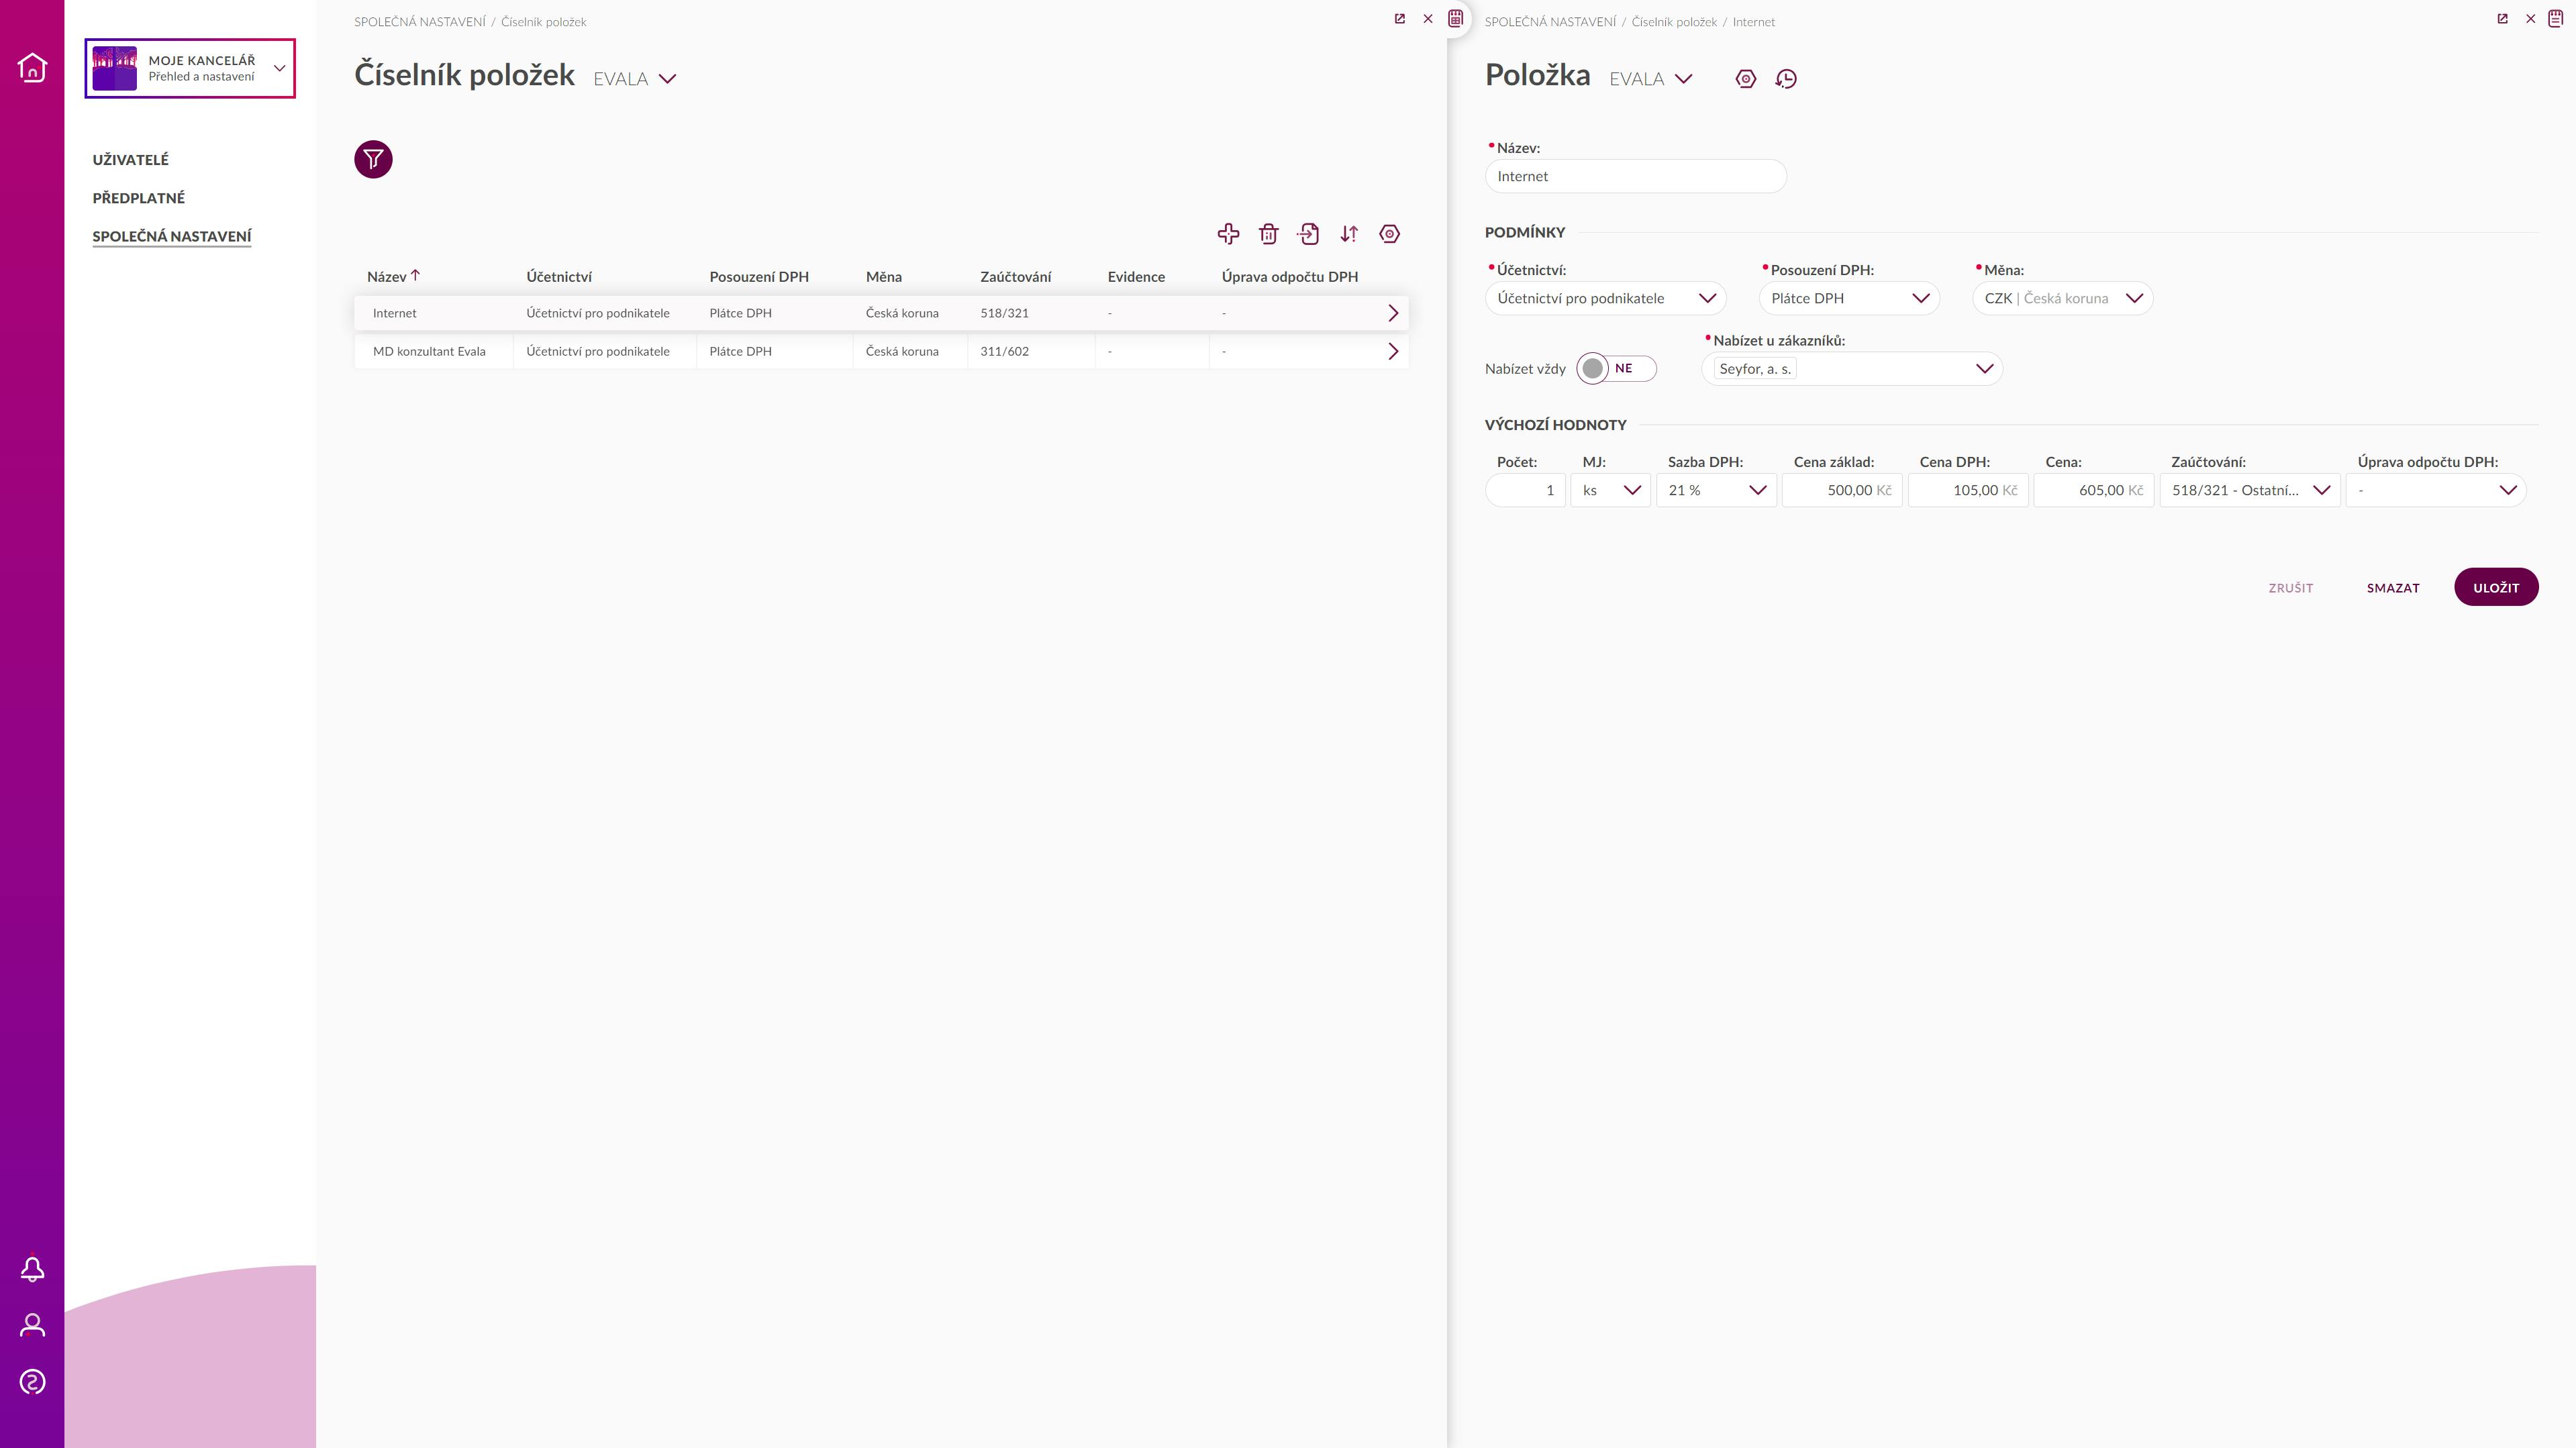Close the Položka detail panel

(2531, 19)
